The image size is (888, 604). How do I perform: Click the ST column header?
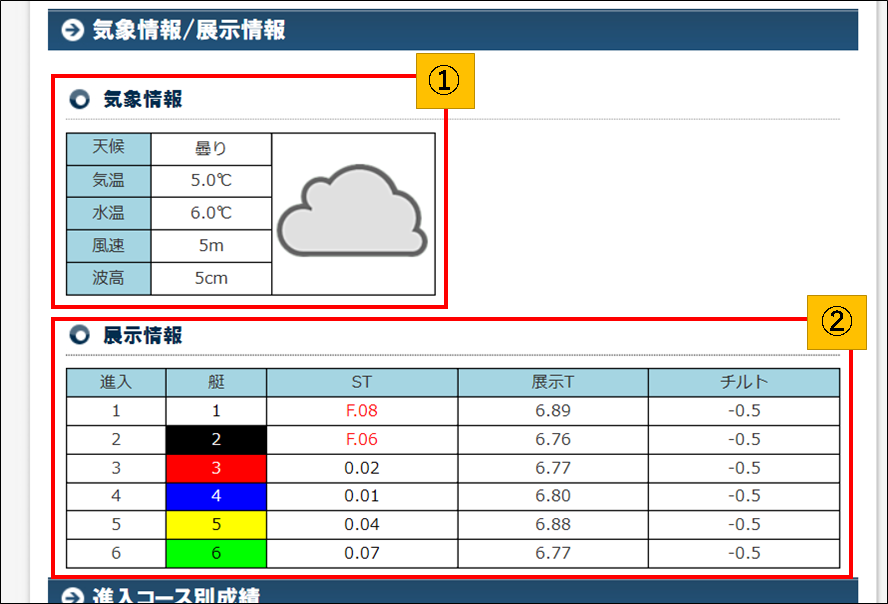(361, 382)
